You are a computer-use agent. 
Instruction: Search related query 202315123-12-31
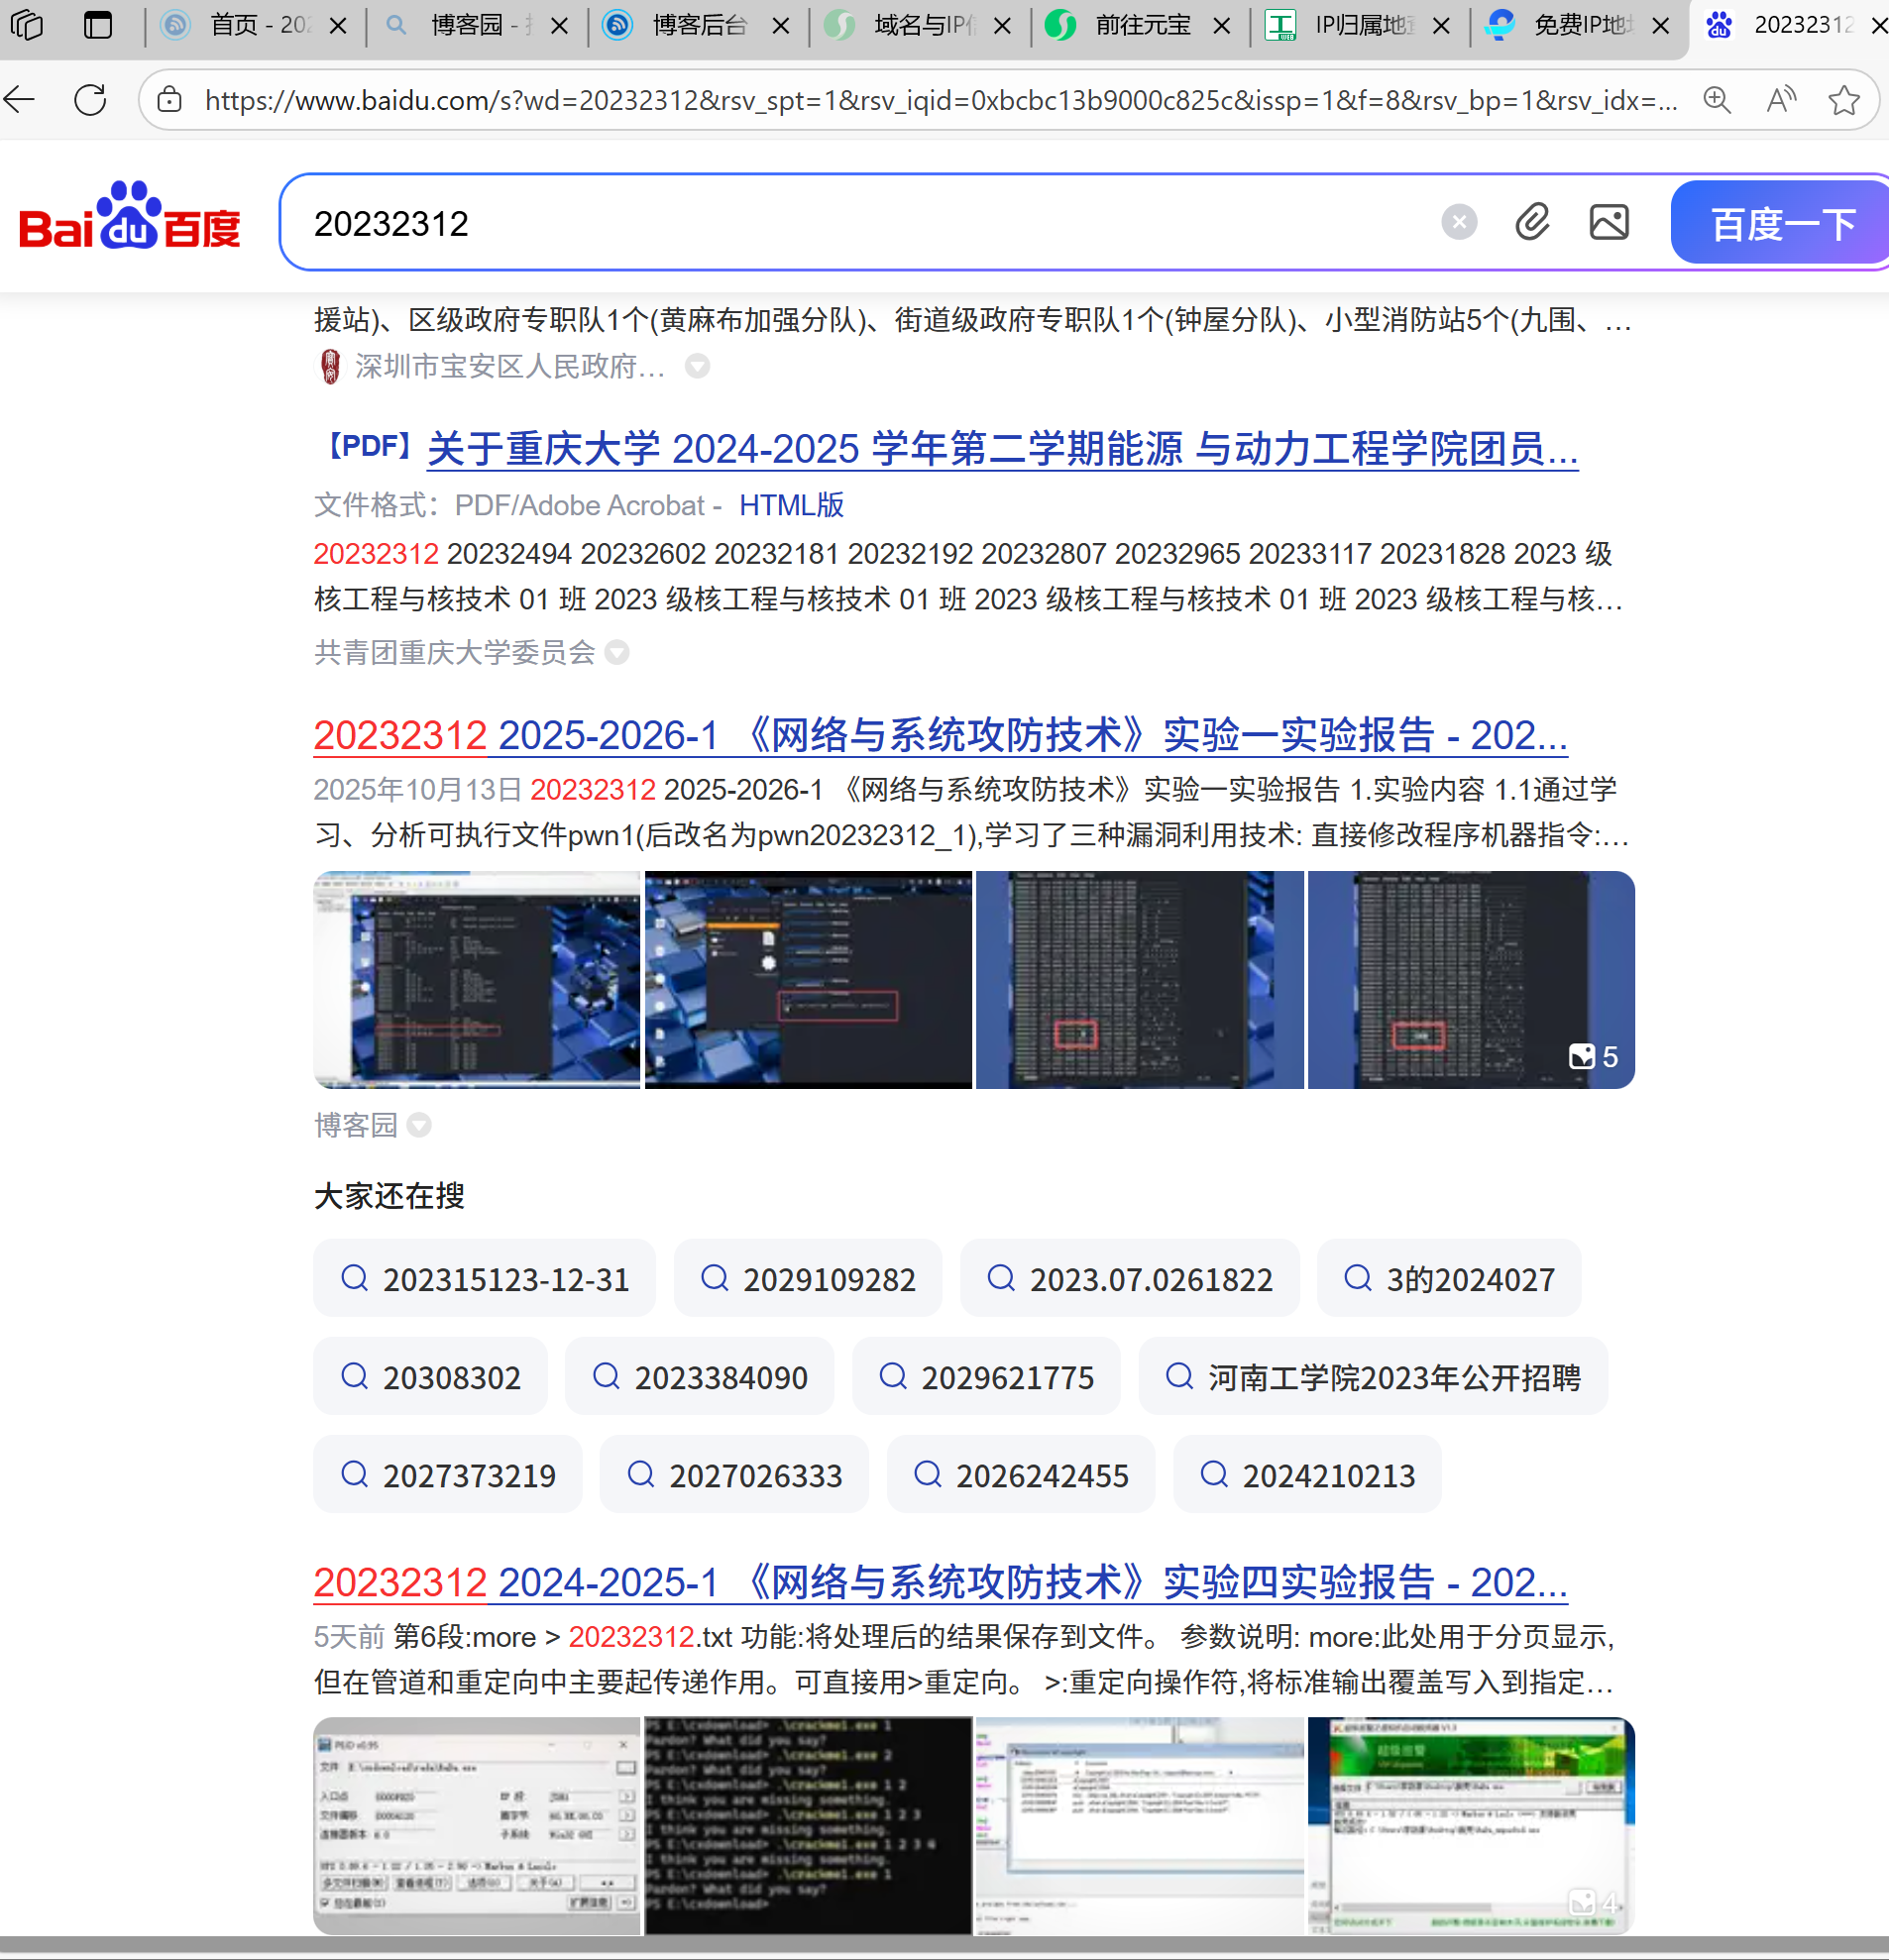tap(484, 1278)
